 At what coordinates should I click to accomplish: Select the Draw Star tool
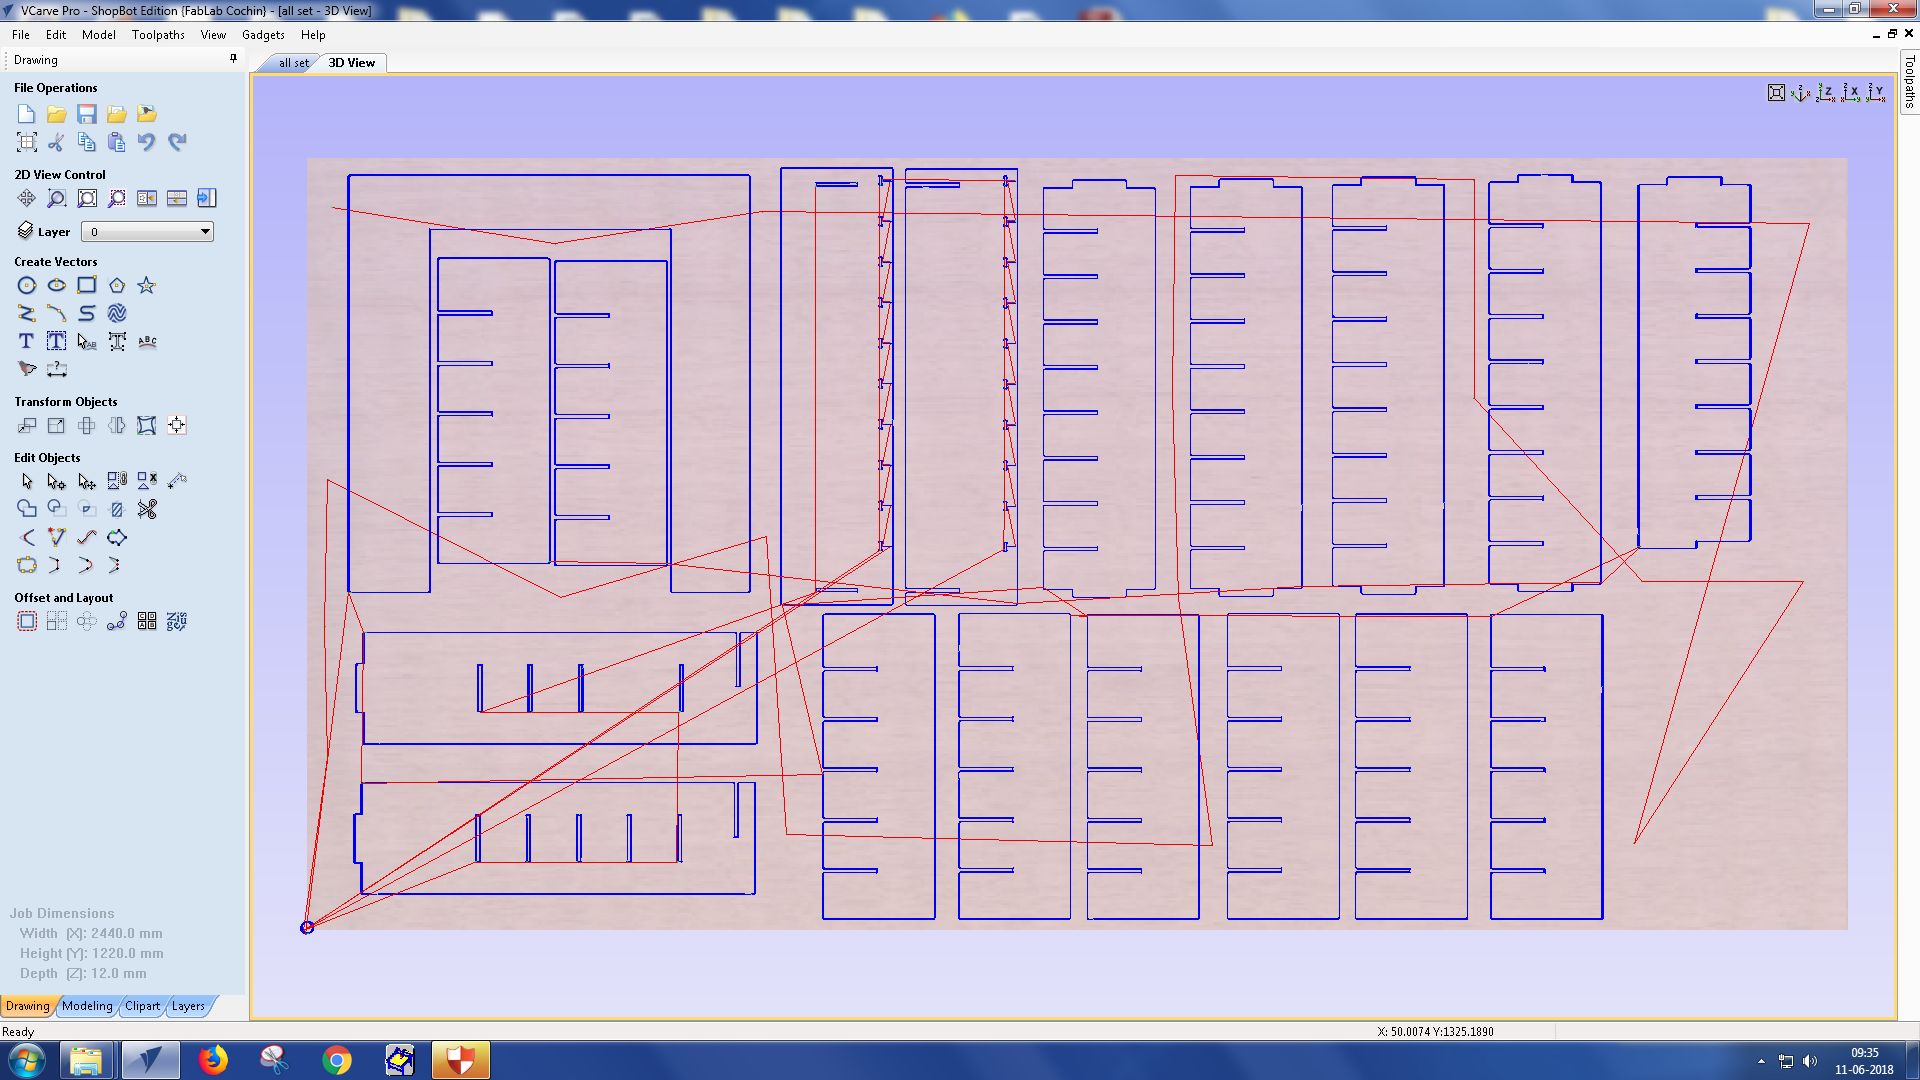click(x=147, y=286)
